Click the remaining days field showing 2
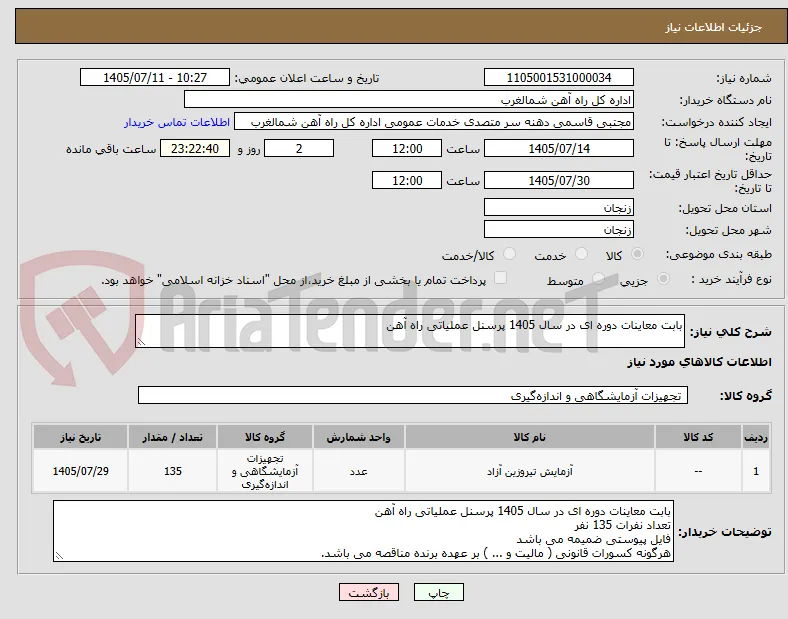The height and width of the screenshot is (619, 788). (299, 148)
